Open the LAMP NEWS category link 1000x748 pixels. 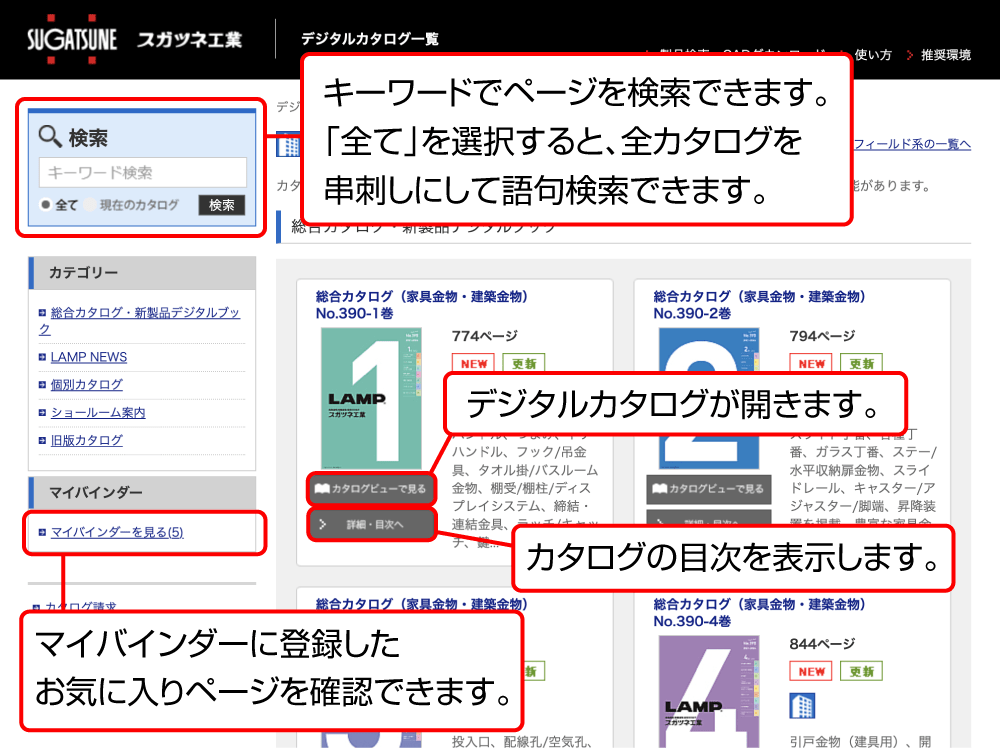click(x=89, y=357)
